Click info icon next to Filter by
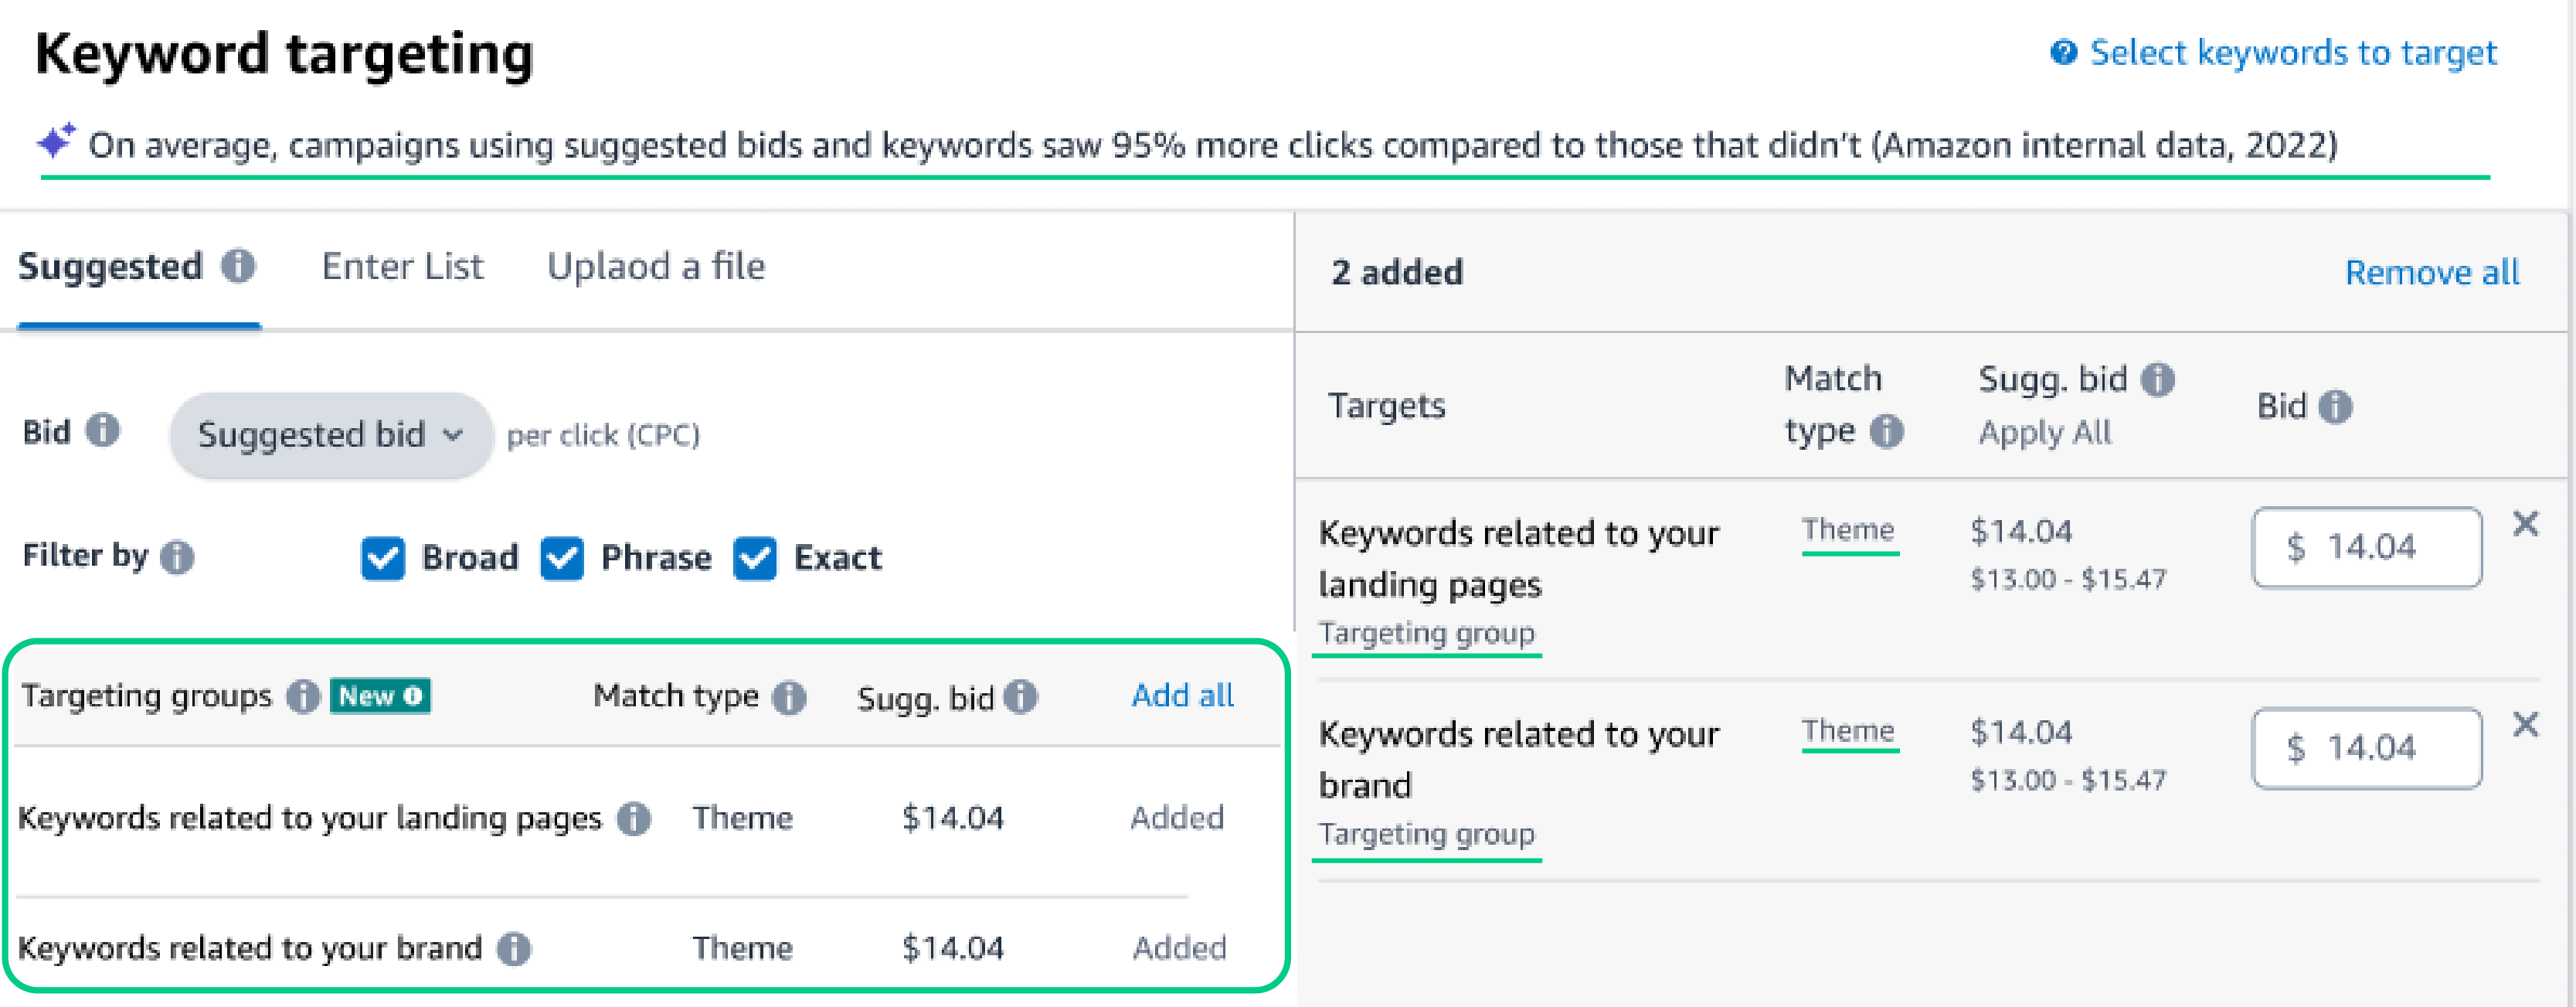The height and width of the screenshot is (1007, 2576). pos(177,557)
